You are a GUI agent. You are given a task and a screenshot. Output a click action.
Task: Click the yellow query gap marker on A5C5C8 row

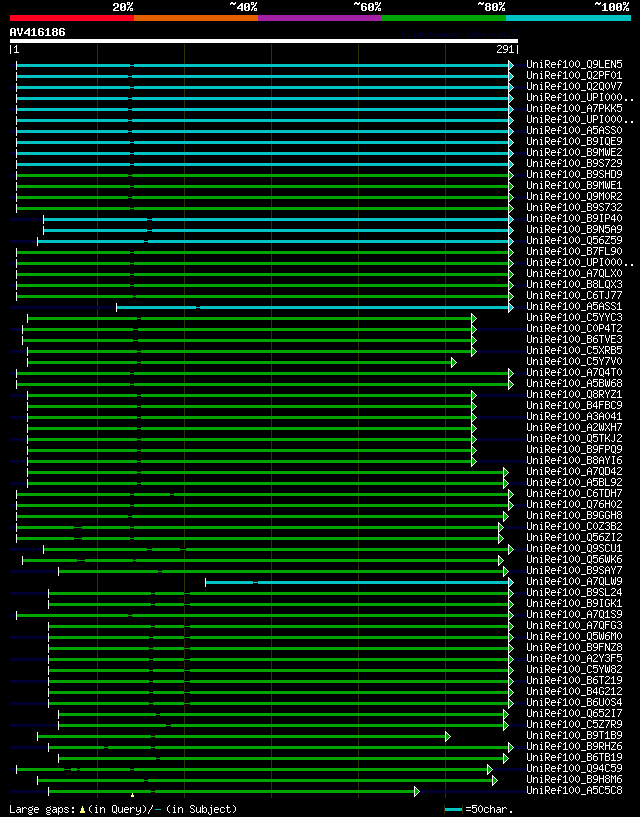click(x=132, y=795)
